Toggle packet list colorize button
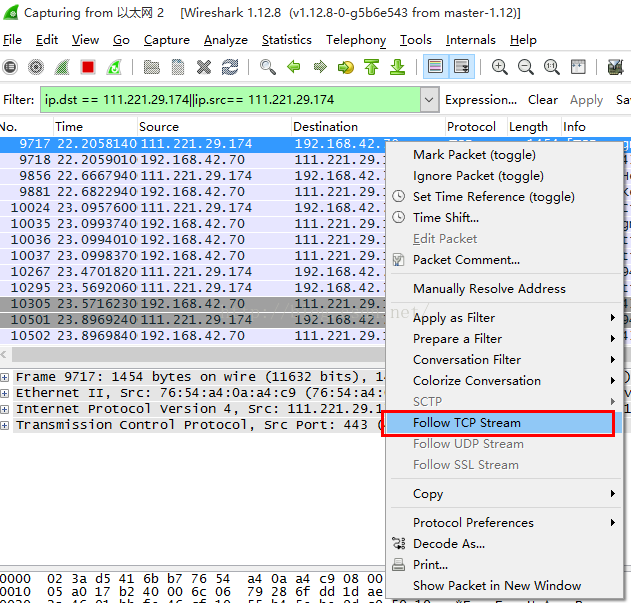This screenshot has width=631, height=603. point(435,67)
